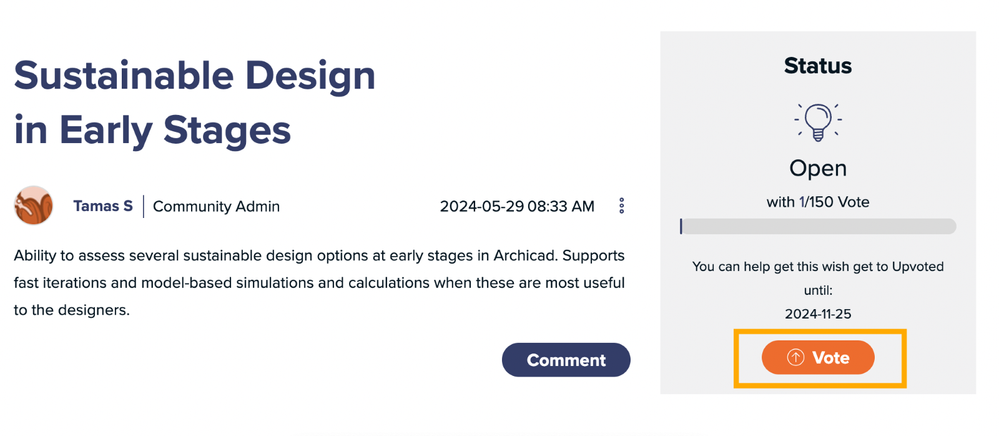Click the lightbulb status icon

pos(818,121)
